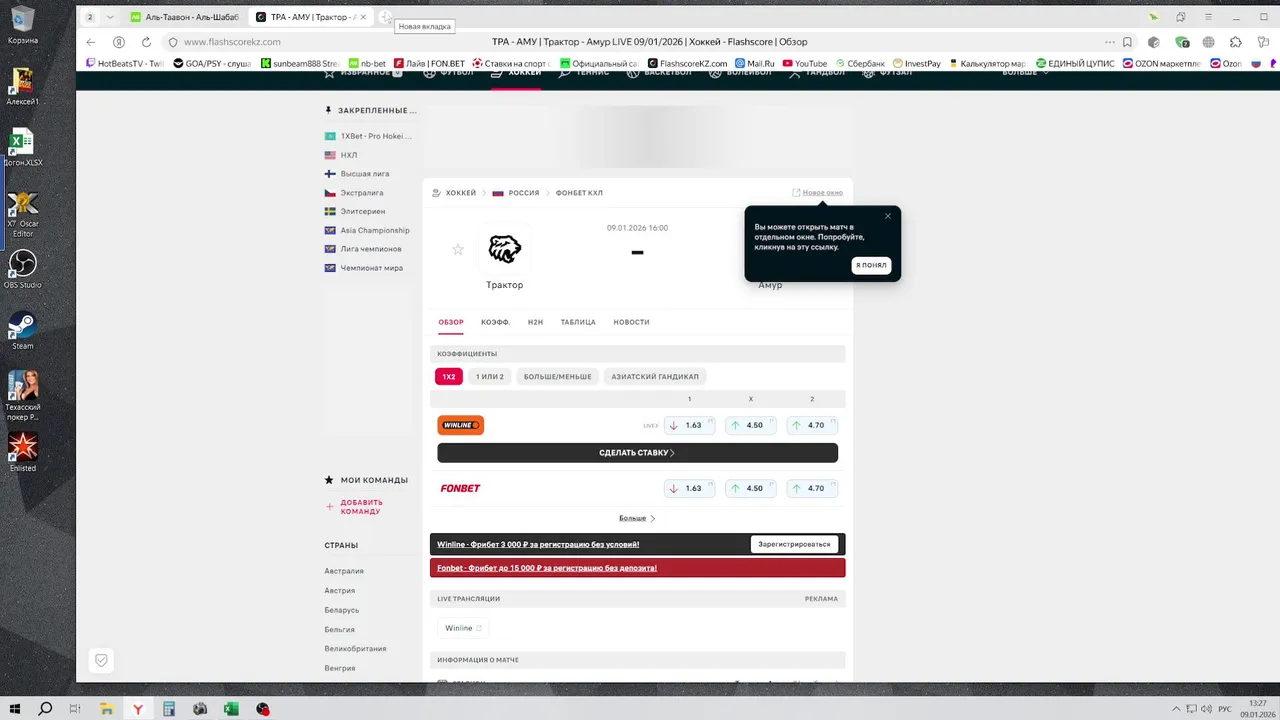Click Зарегистрироваться in Winline banner
This screenshot has height=720, width=1280.
click(x=794, y=544)
